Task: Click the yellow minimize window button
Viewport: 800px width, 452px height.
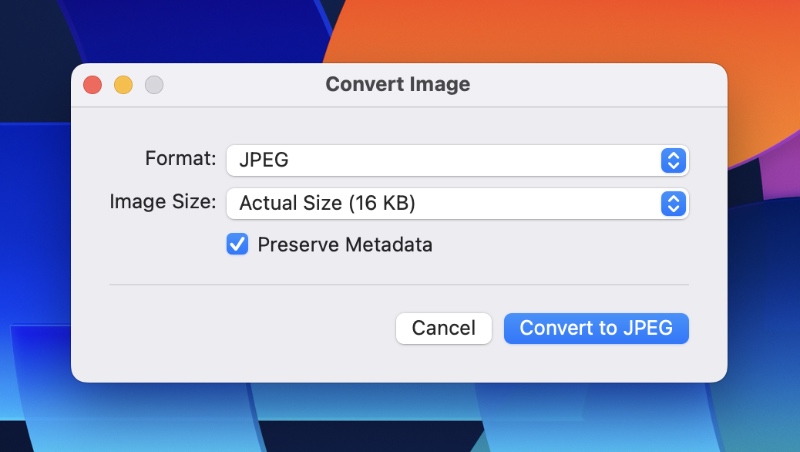Action: tap(123, 85)
